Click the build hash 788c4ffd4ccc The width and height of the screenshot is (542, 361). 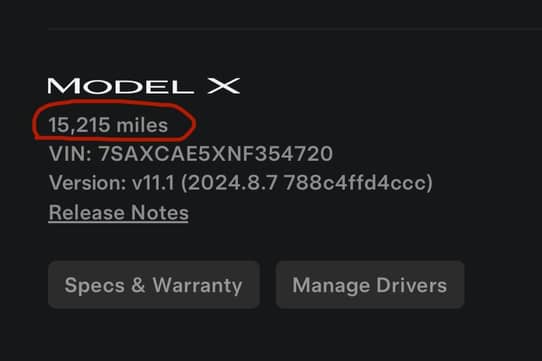pos(354,182)
